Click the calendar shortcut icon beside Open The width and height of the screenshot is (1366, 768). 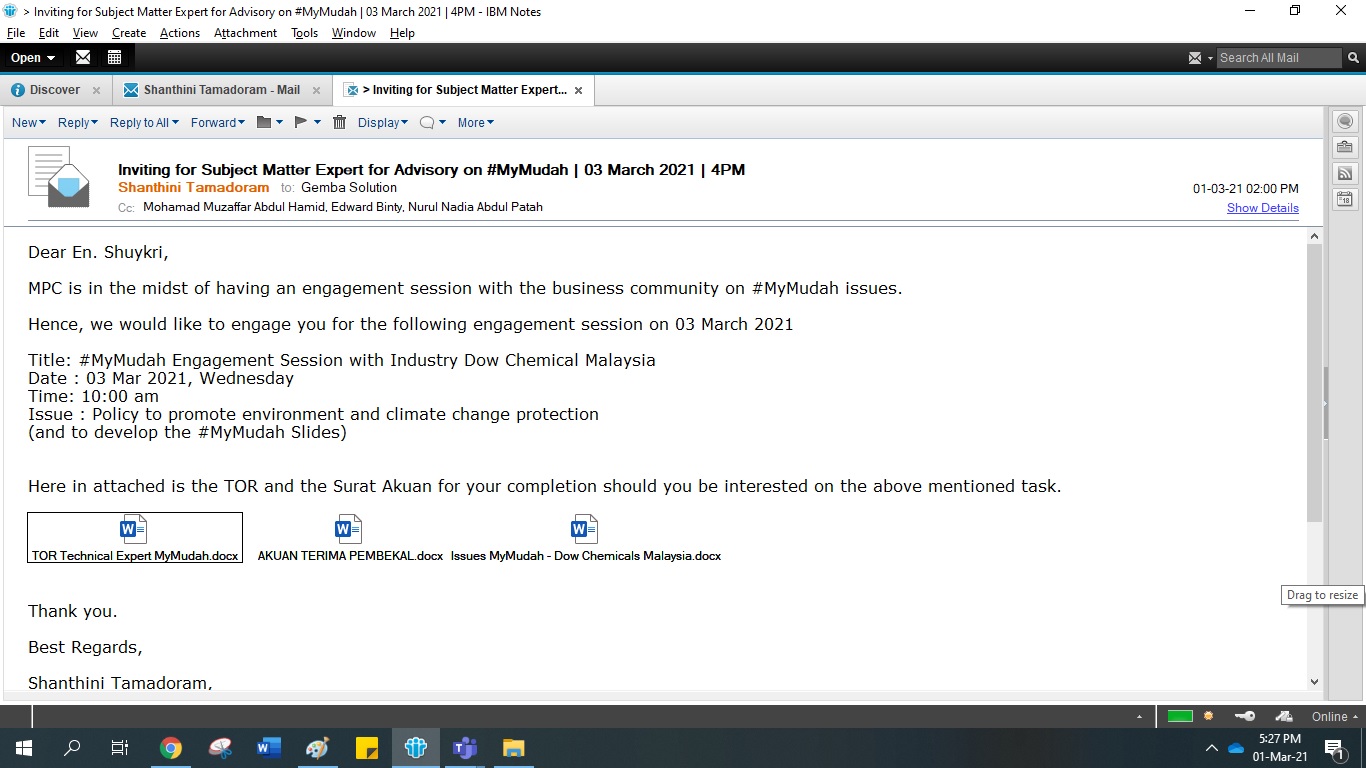[x=114, y=57]
